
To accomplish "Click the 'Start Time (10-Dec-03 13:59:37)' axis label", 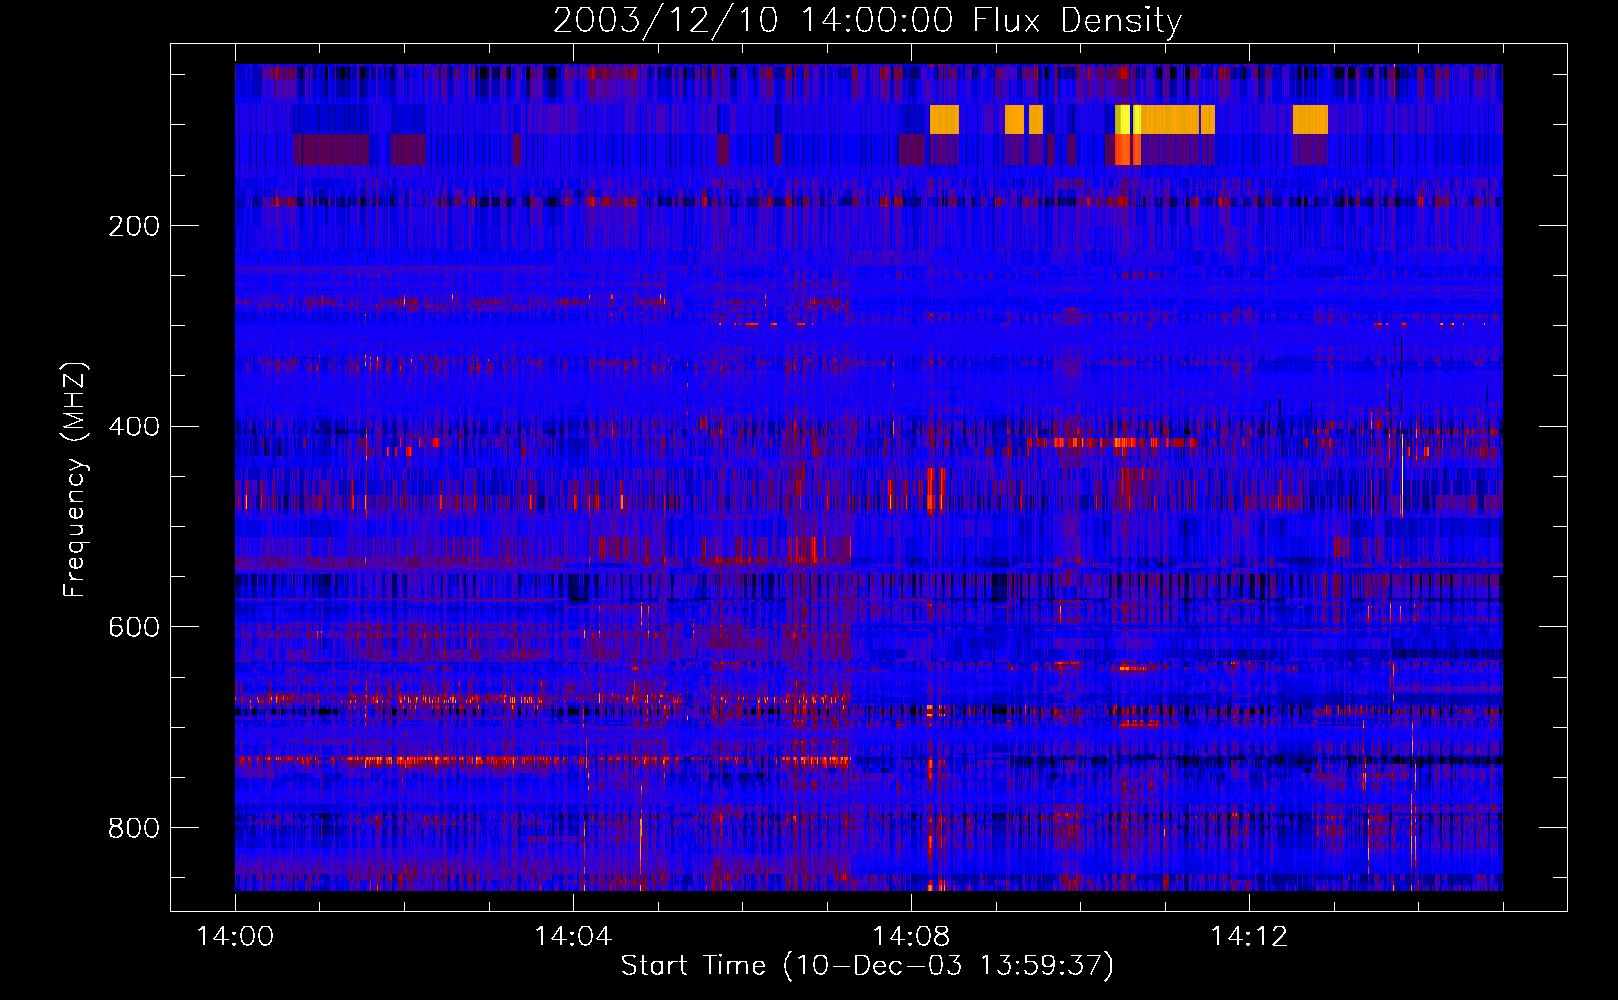I will (x=867, y=965).
